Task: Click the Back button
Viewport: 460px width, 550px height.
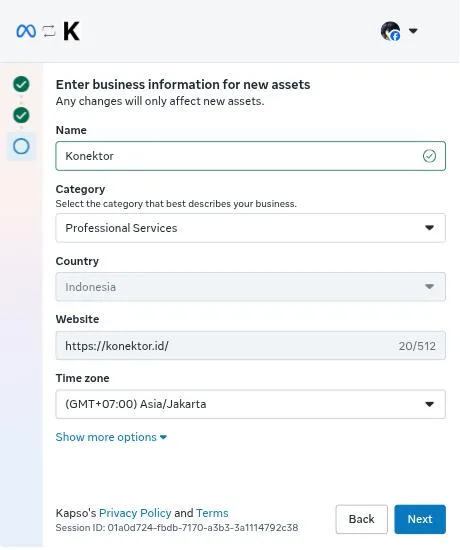Action: (362, 519)
